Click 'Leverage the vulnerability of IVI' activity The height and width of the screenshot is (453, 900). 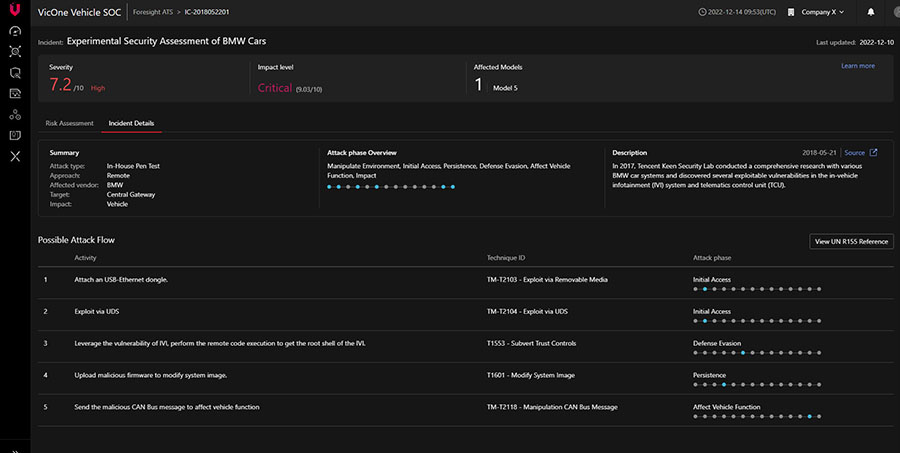(x=220, y=343)
